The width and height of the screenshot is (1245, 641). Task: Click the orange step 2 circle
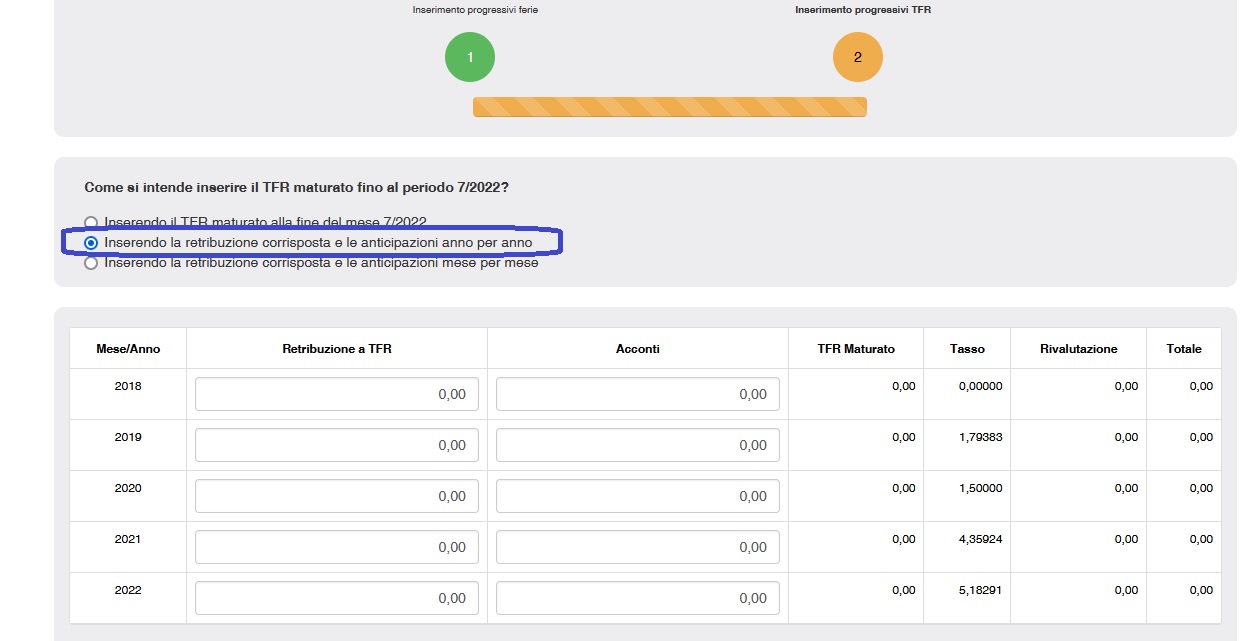pyautogui.click(x=857, y=58)
